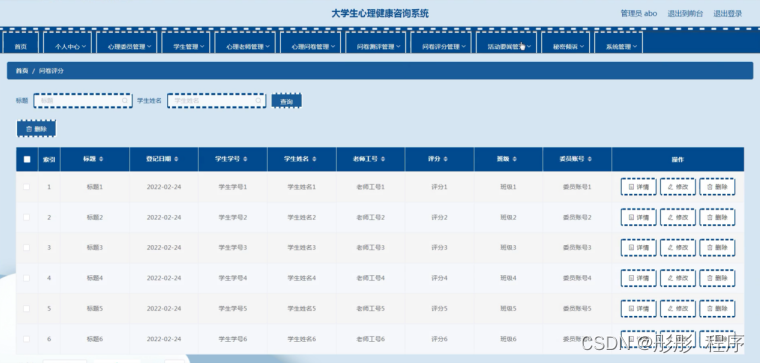This screenshot has height=363, width=760.
Task: Open the 活动 management menu beside 问卷评分管理
Action: click(506, 44)
